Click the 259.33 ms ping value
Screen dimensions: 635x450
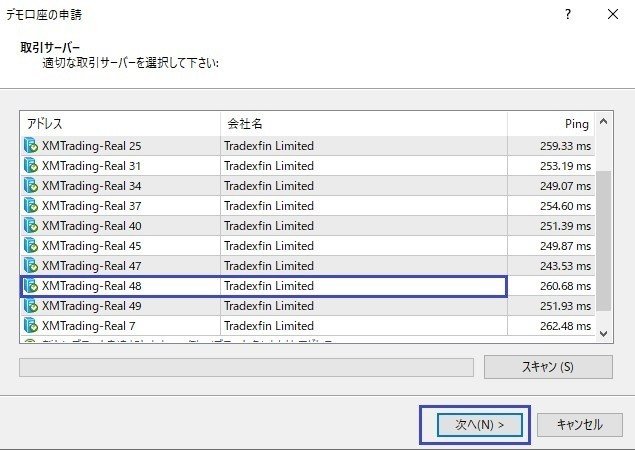(x=565, y=146)
